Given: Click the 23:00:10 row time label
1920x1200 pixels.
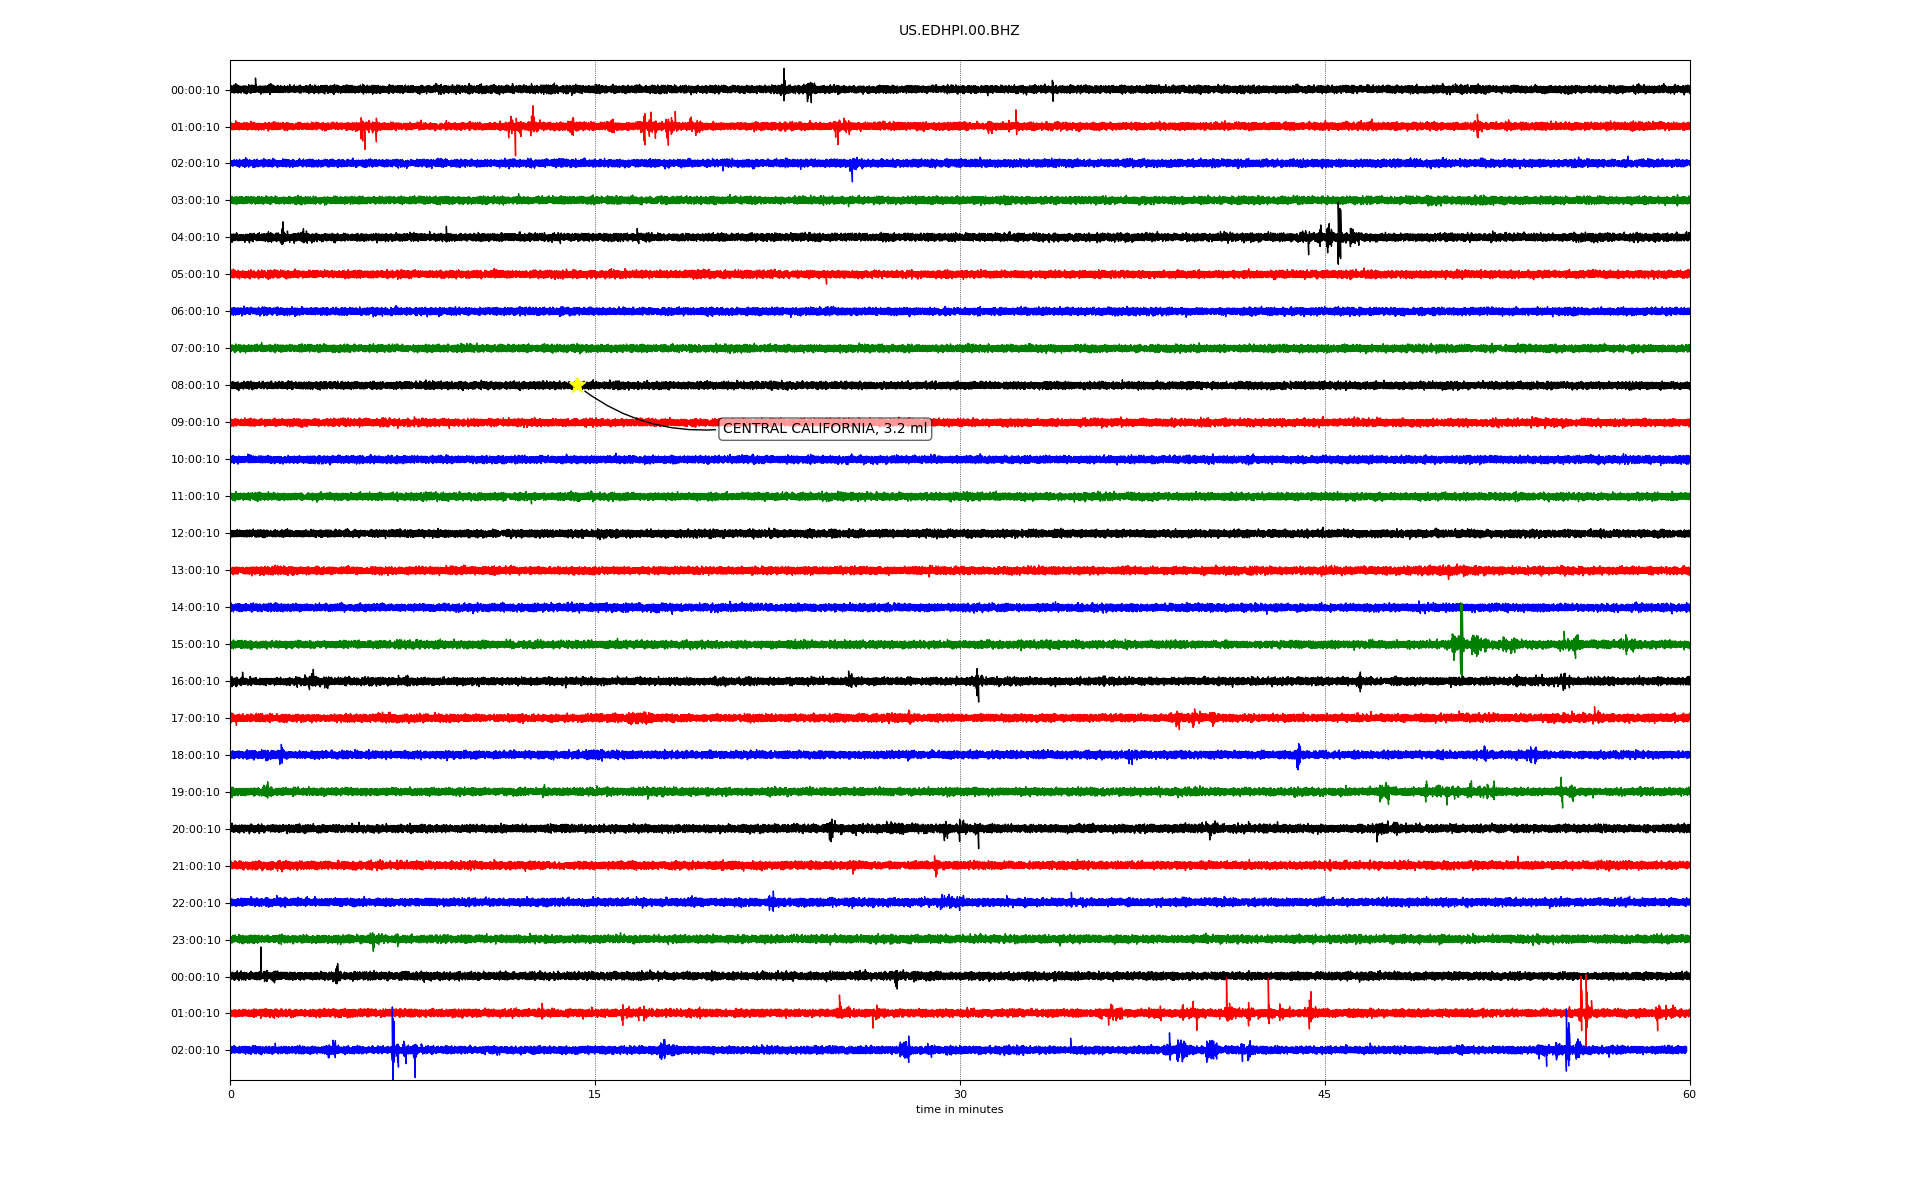Looking at the screenshot, I should click(x=195, y=941).
